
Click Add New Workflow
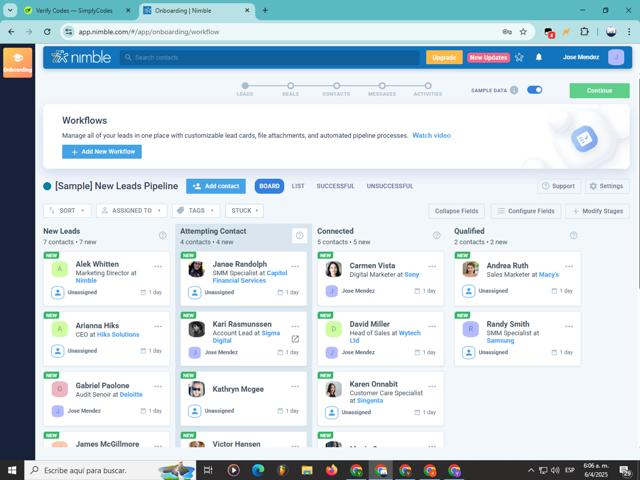coord(102,152)
